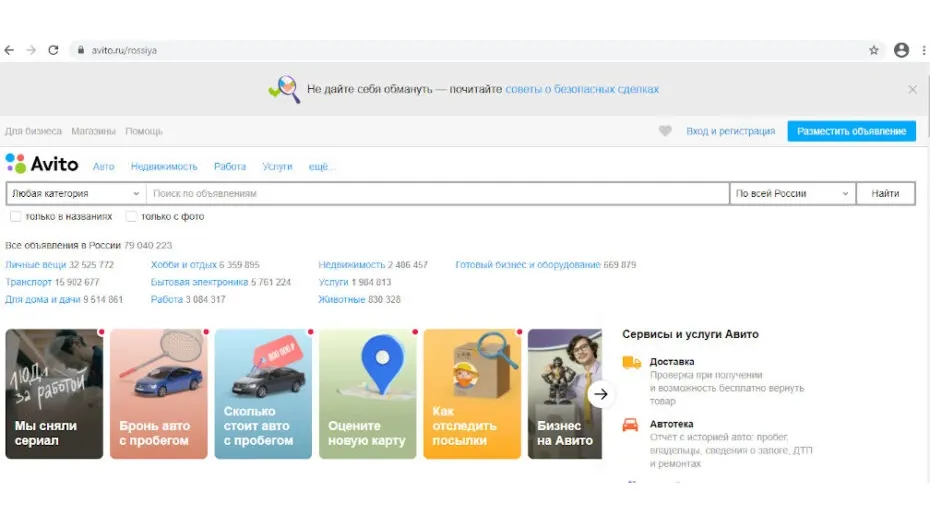
Task: Open the 'По всей России' region dropdown
Action: (792, 193)
